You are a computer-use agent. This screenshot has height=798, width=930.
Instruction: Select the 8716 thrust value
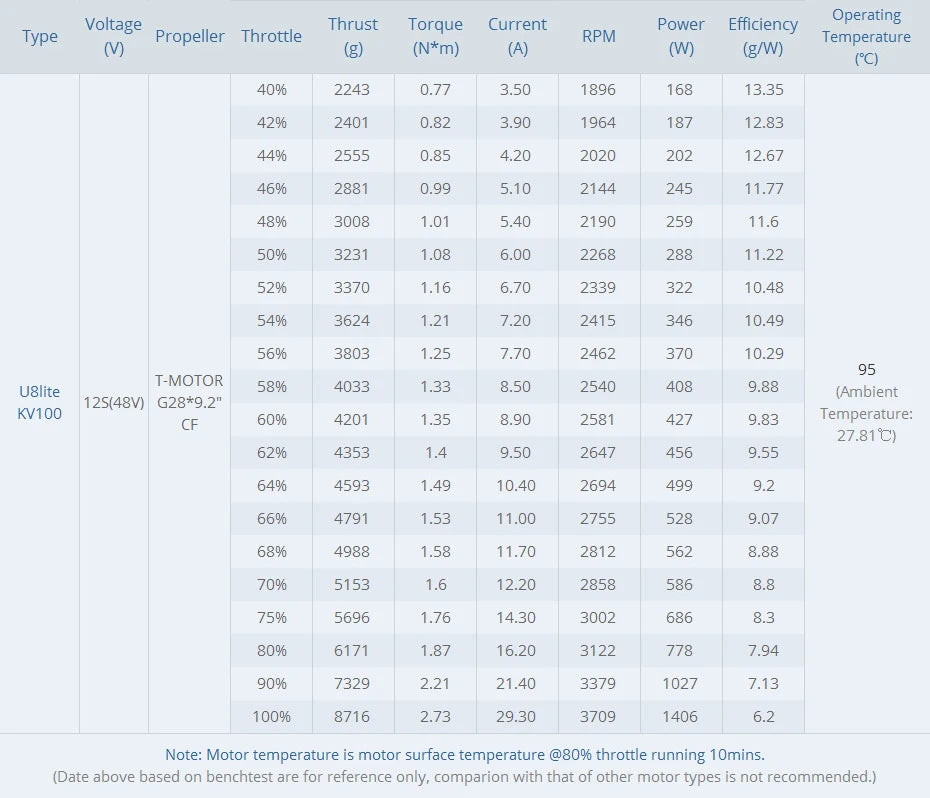(352, 716)
